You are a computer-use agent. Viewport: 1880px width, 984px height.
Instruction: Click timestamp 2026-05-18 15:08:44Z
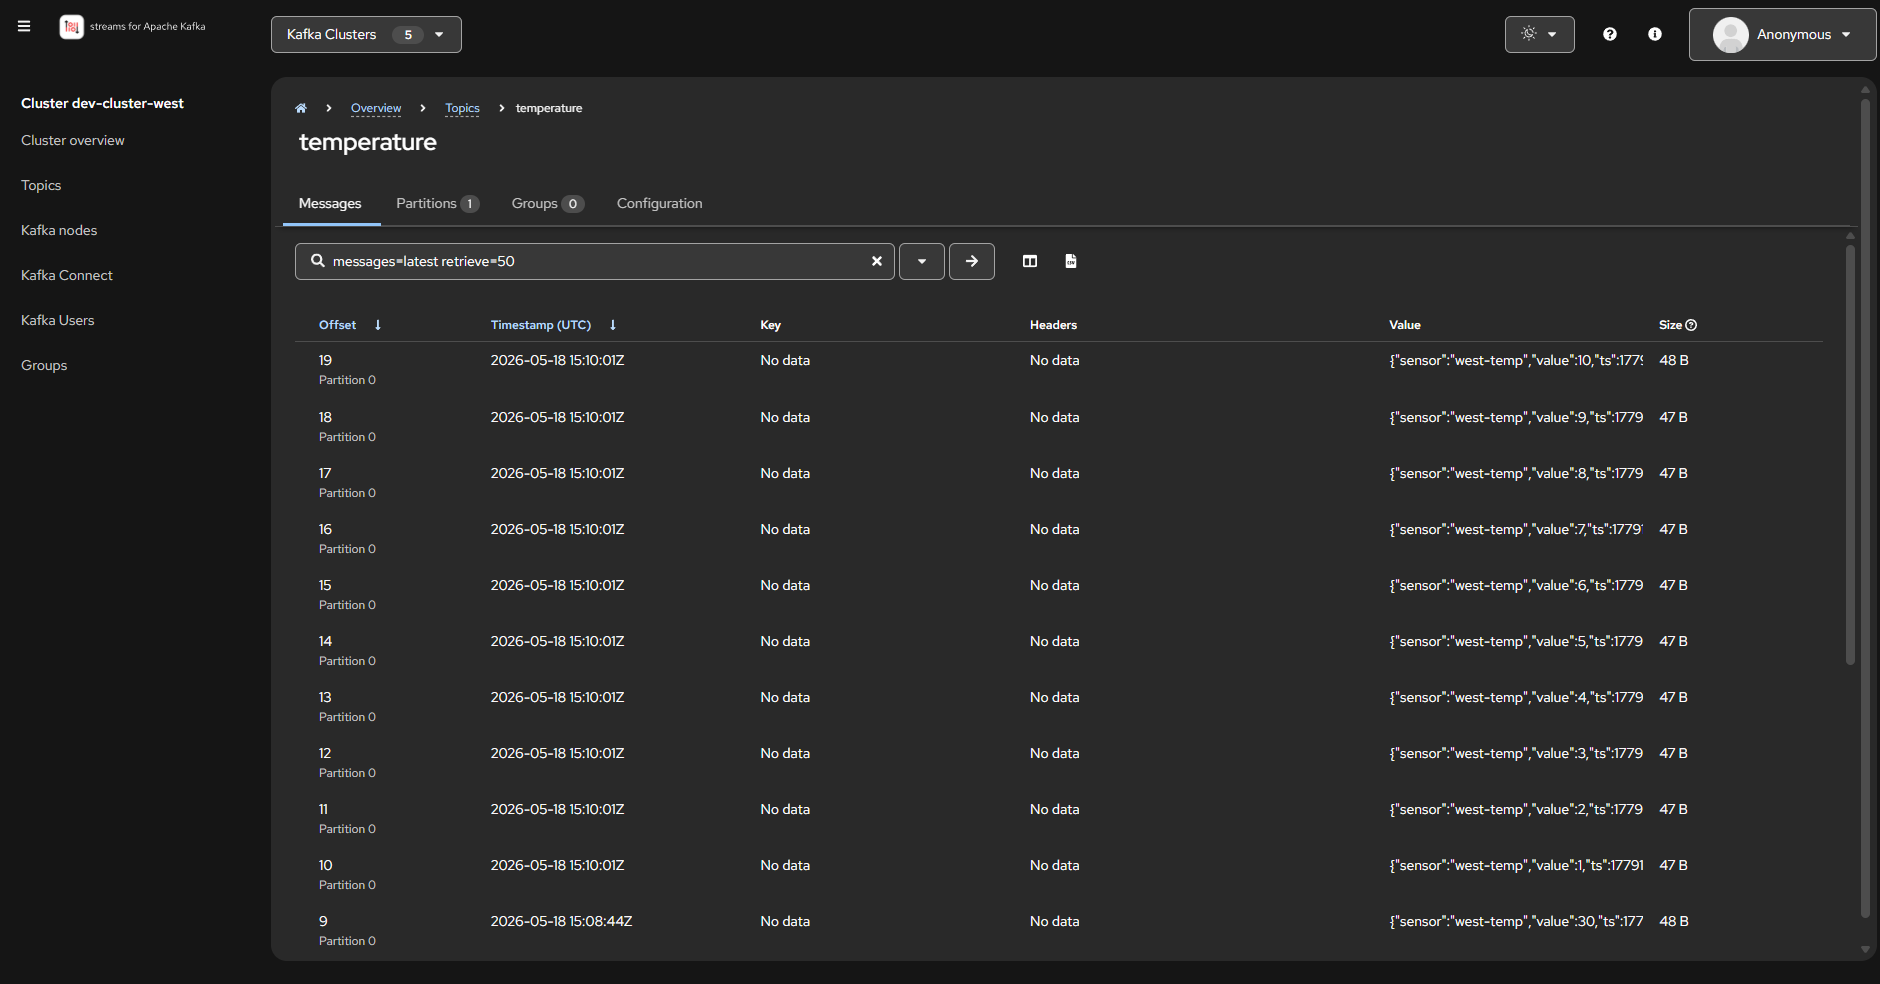561,921
